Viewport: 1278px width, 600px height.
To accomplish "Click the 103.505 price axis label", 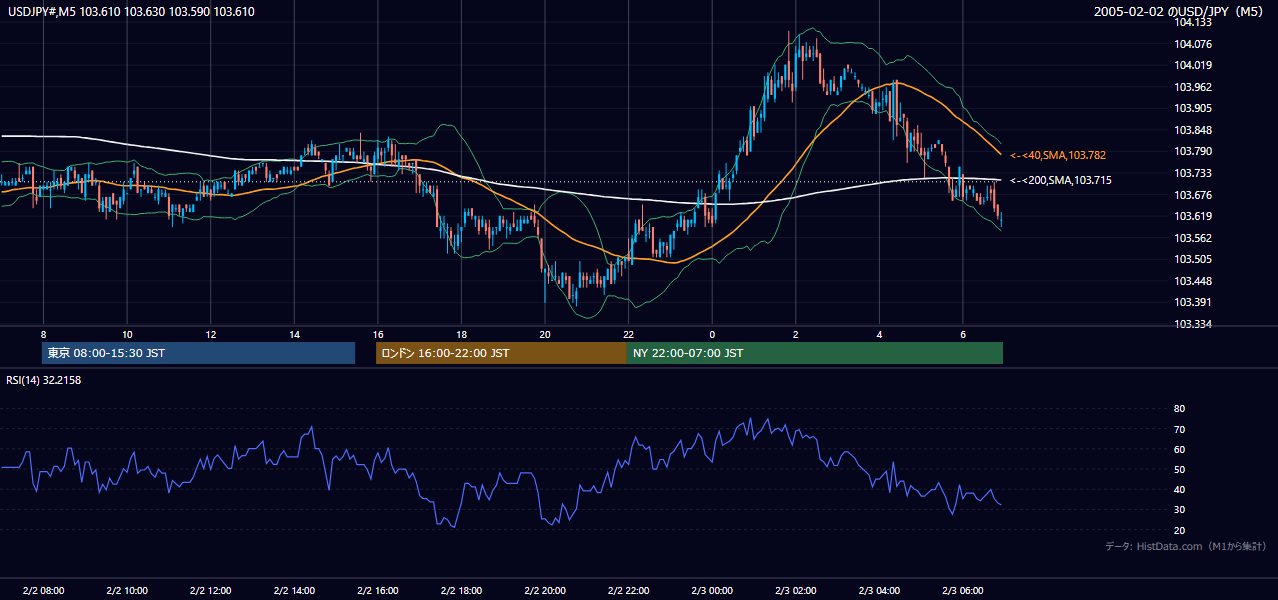I will (x=1193, y=259).
